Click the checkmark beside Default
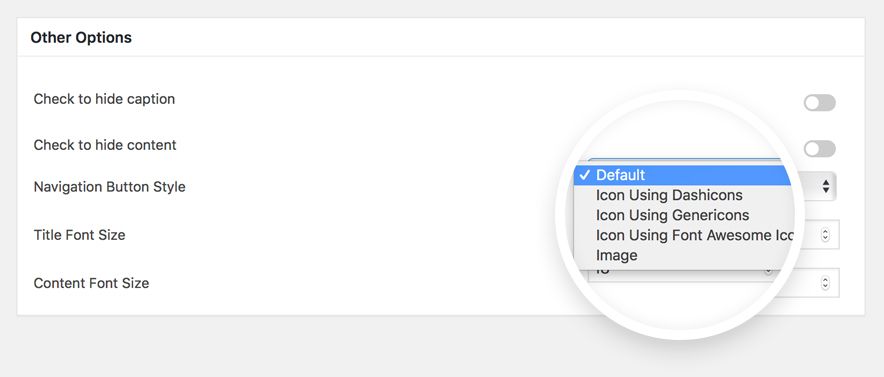 pyautogui.click(x=585, y=175)
